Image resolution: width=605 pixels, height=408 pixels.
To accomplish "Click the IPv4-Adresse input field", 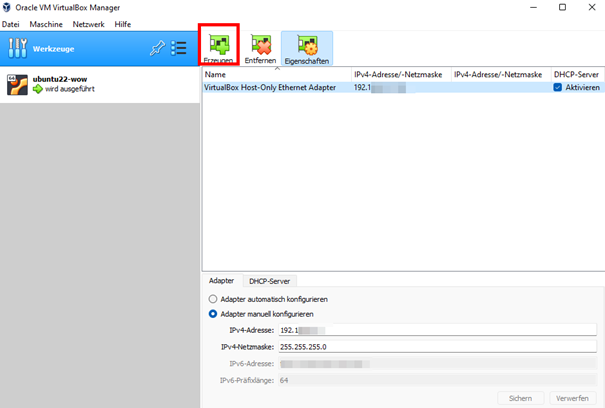I will click(438, 330).
